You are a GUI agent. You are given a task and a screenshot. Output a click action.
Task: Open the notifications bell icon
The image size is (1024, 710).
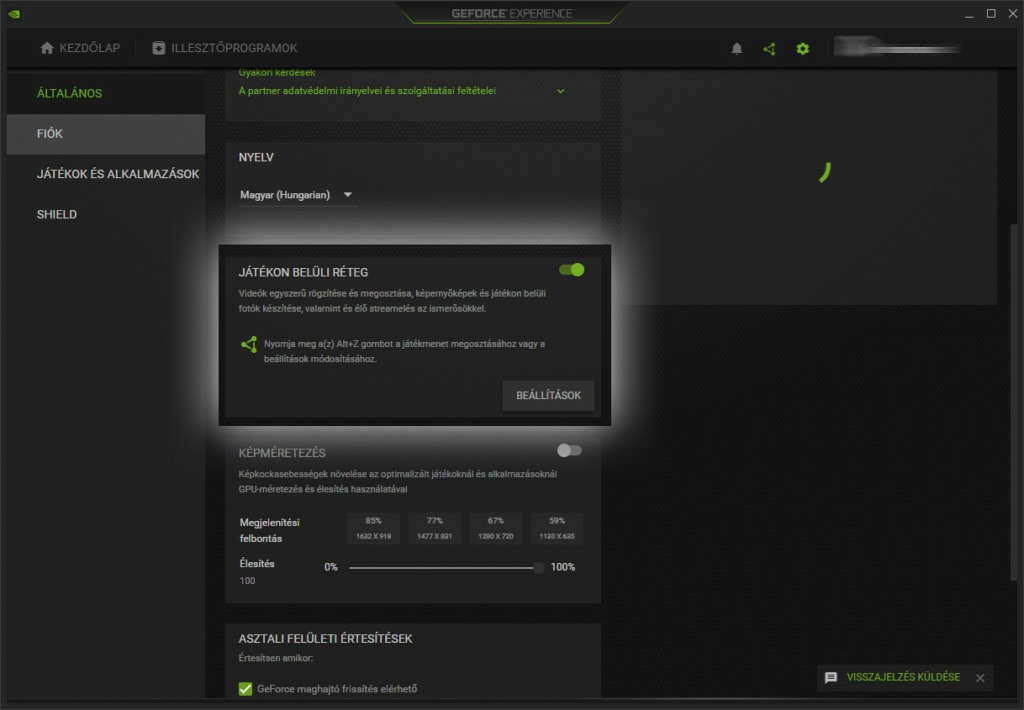(x=737, y=48)
